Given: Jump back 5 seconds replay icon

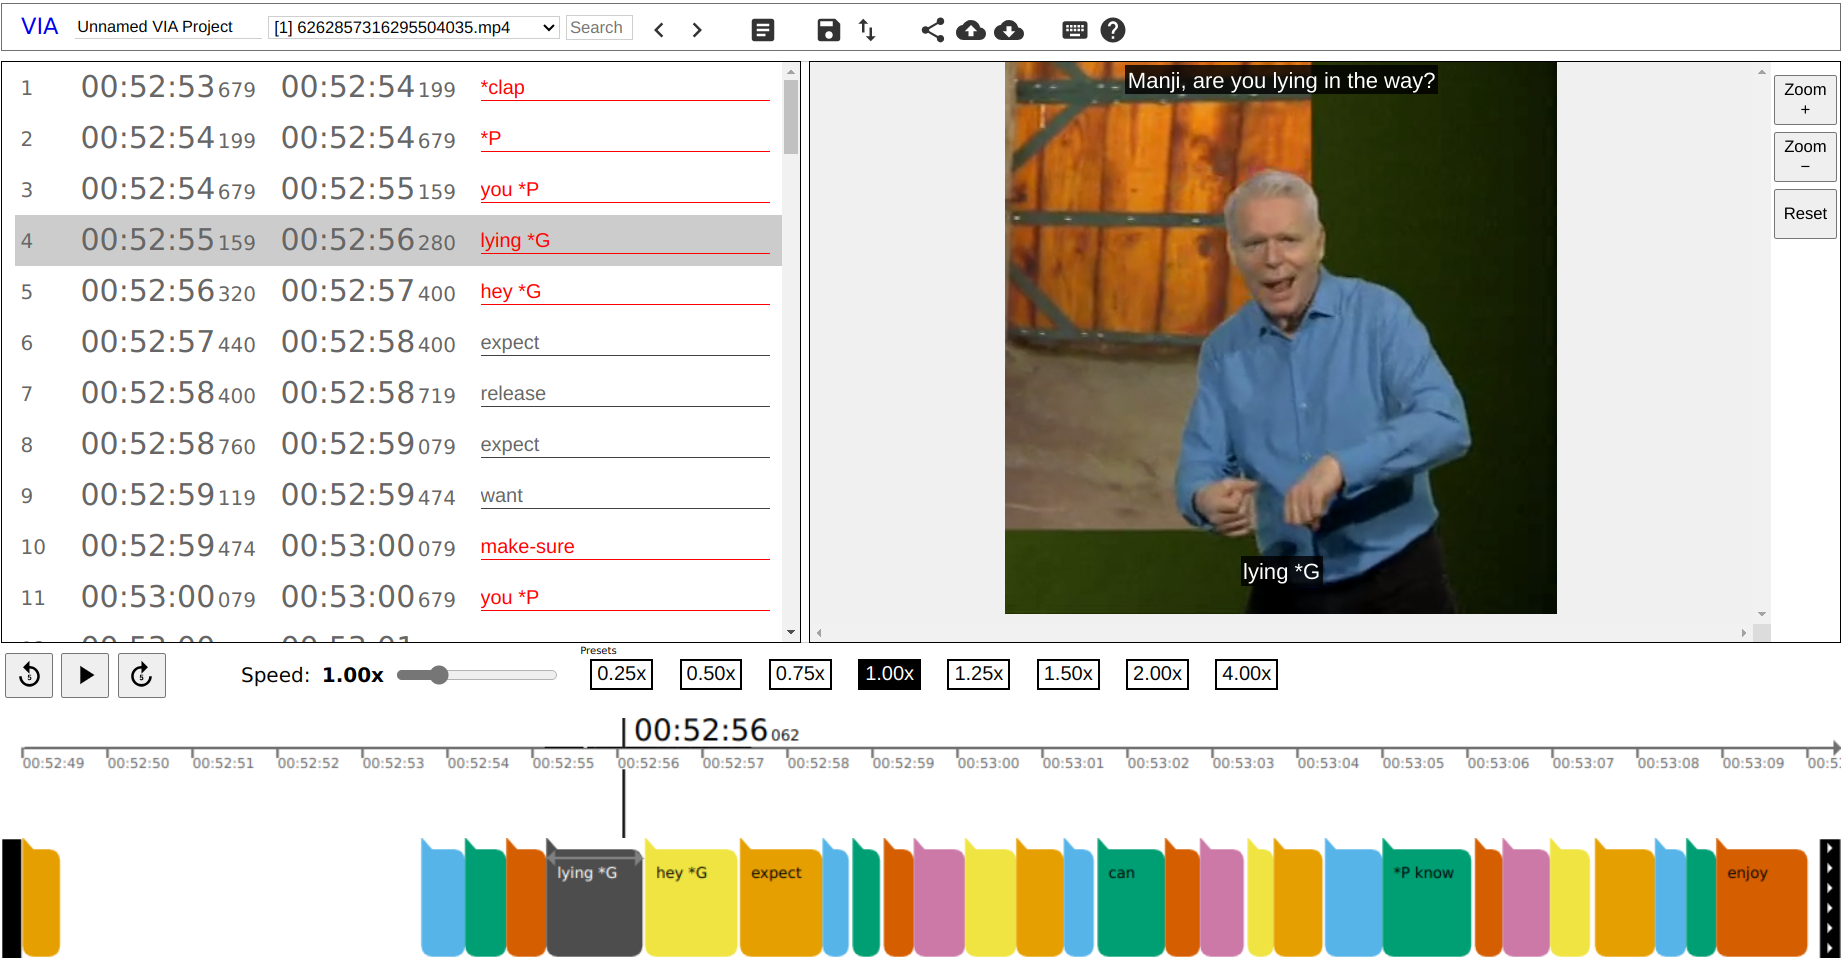Looking at the screenshot, I should tap(29, 675).
